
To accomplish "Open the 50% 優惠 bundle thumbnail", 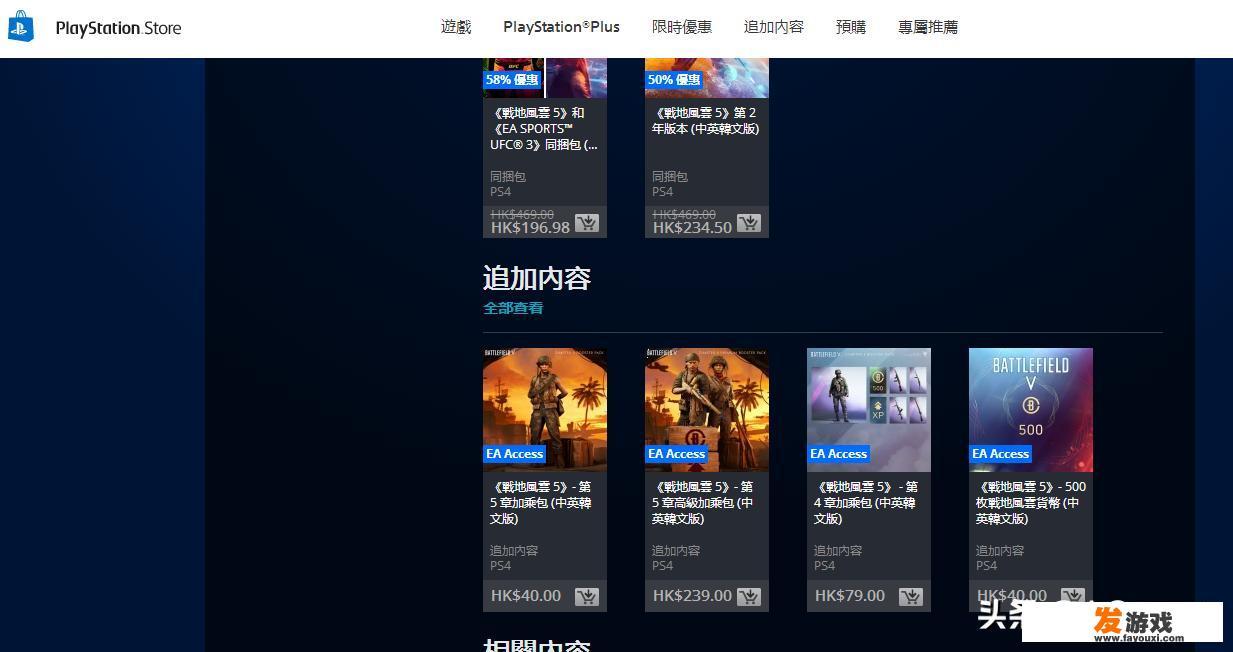I will pos(707,78).
